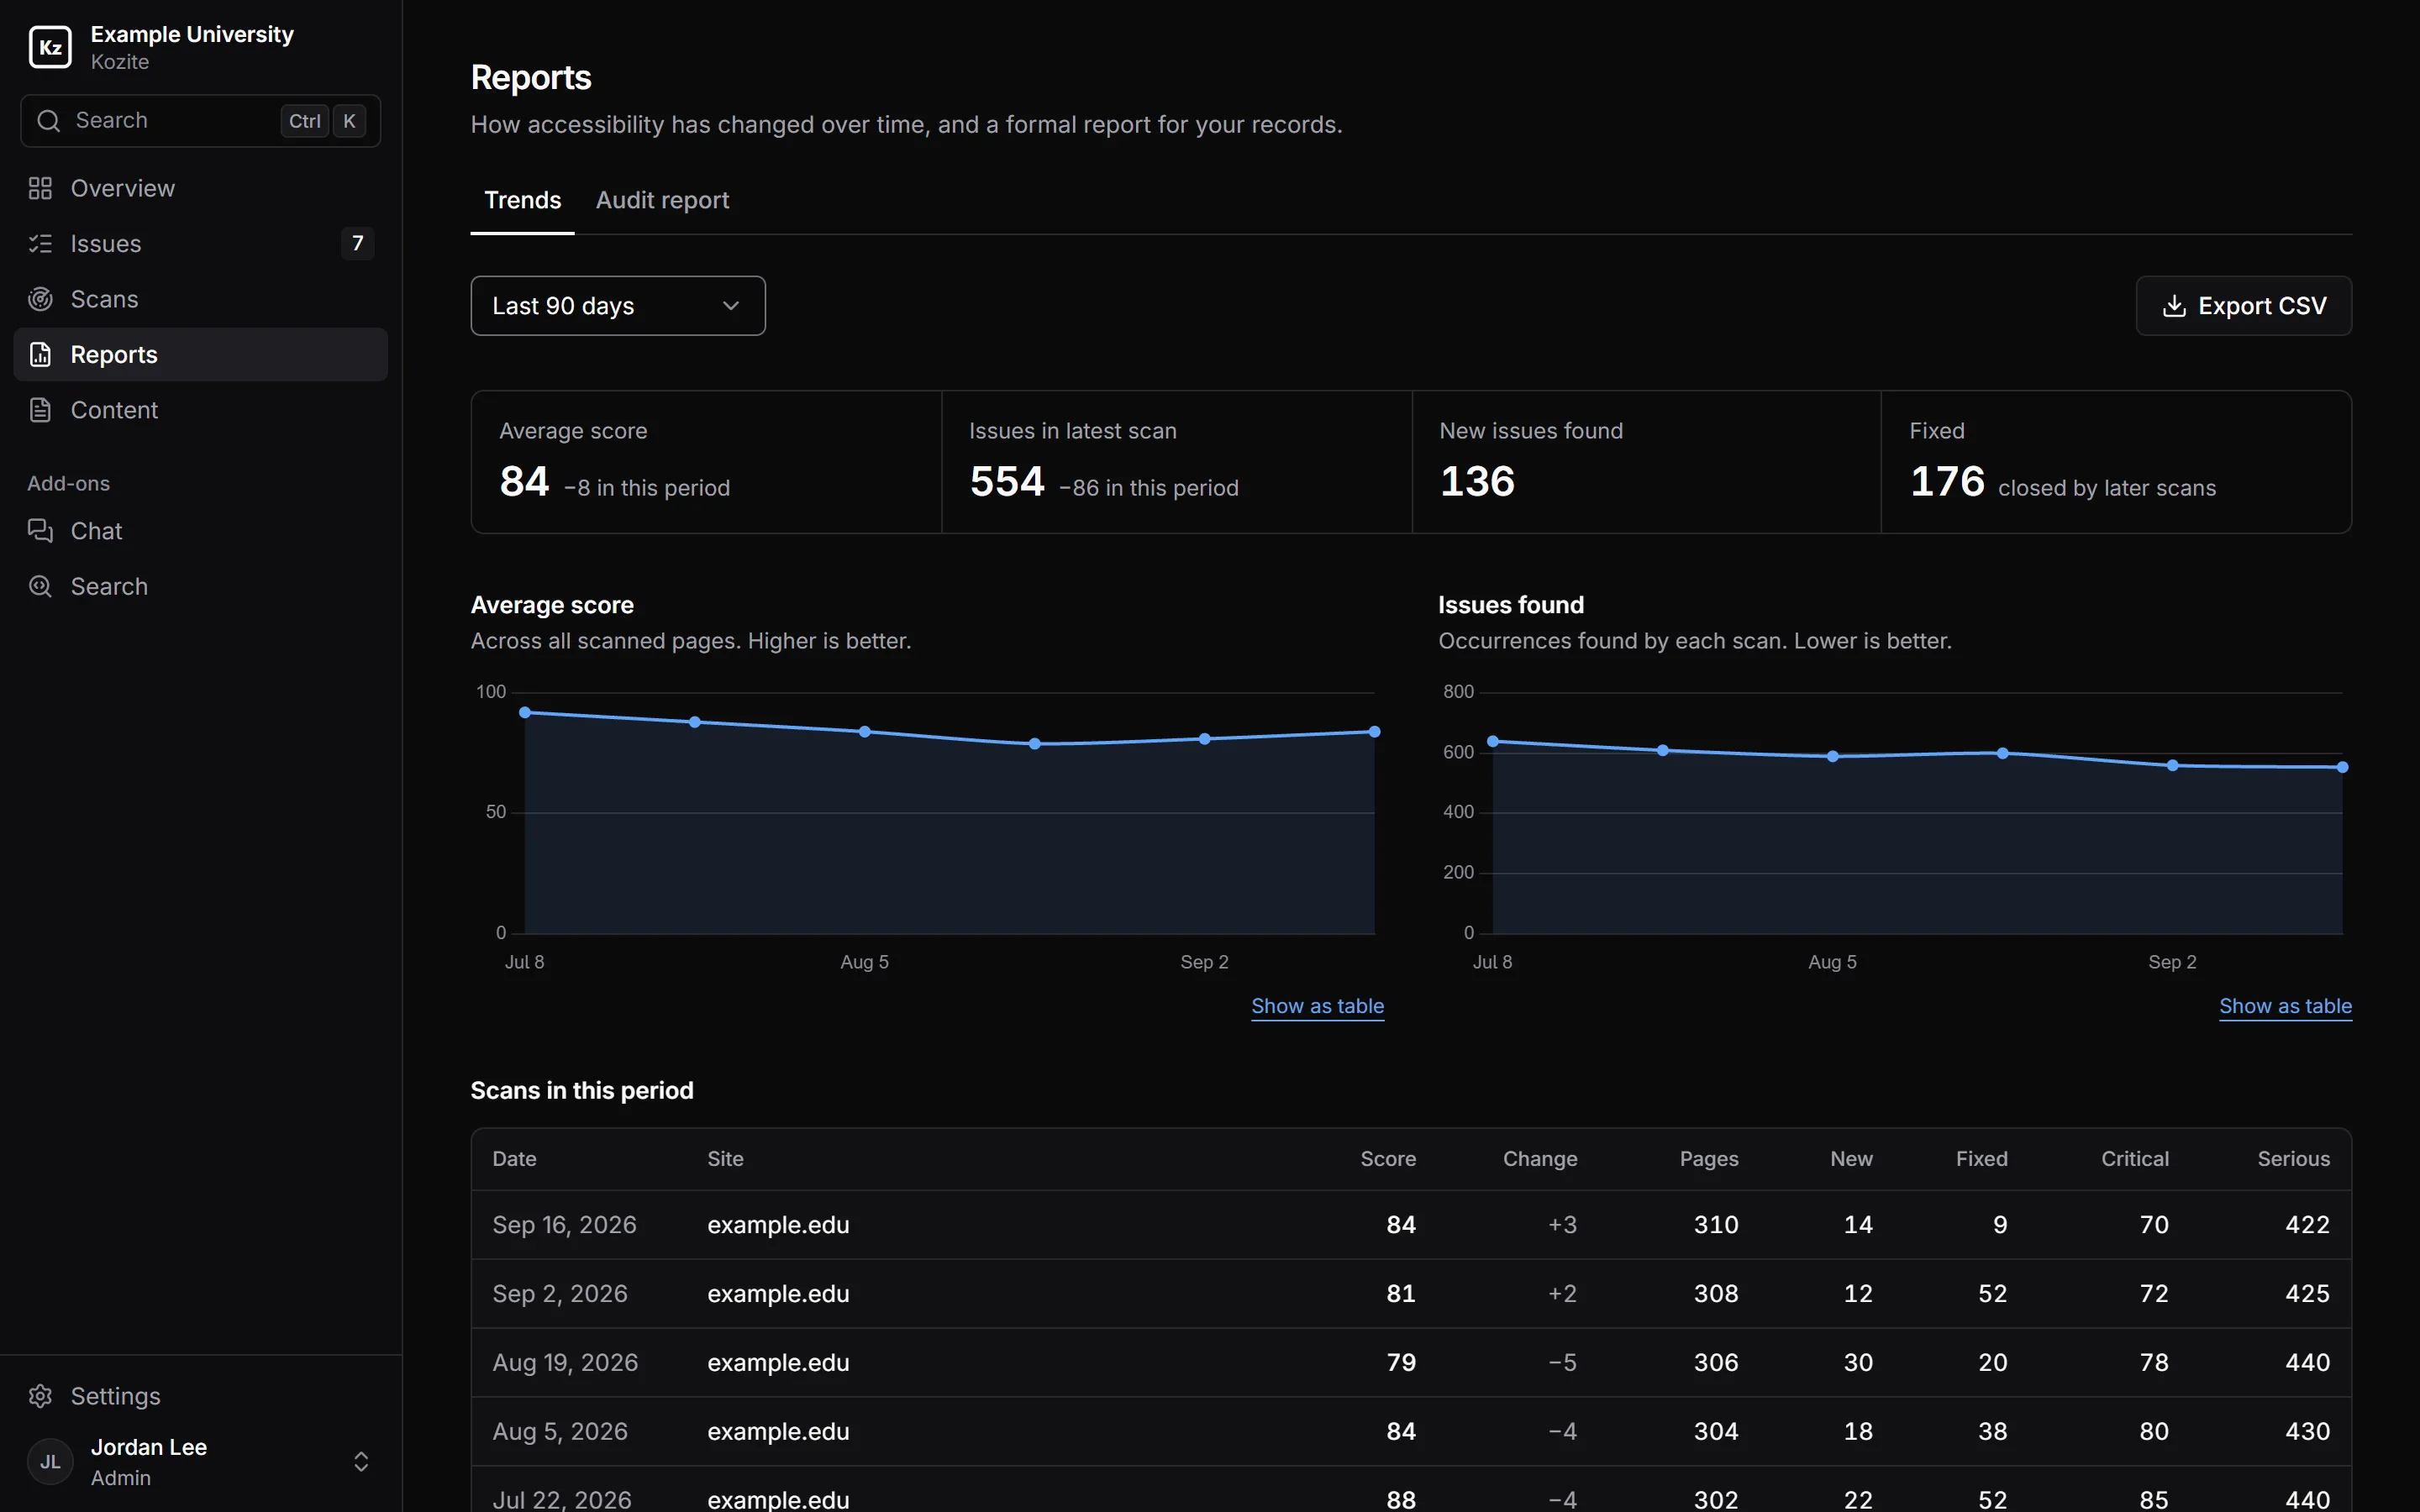Screen dimensions: 2420x1512
Task: Select the Sep 16, 2026 scan row date
Action: 564,1225
